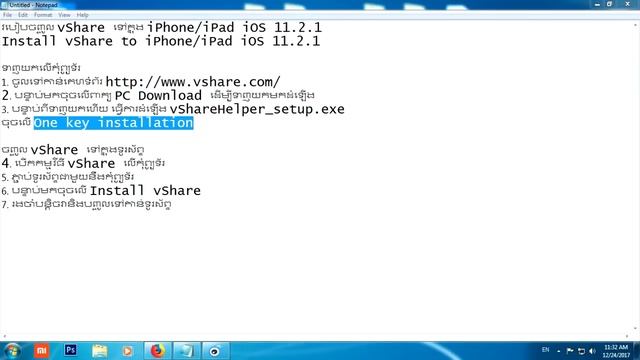Image resolution: width=640 pixels, height=360 pixels.
Task: Open Photoshop from the taskbar
Action: pos(71,350)
